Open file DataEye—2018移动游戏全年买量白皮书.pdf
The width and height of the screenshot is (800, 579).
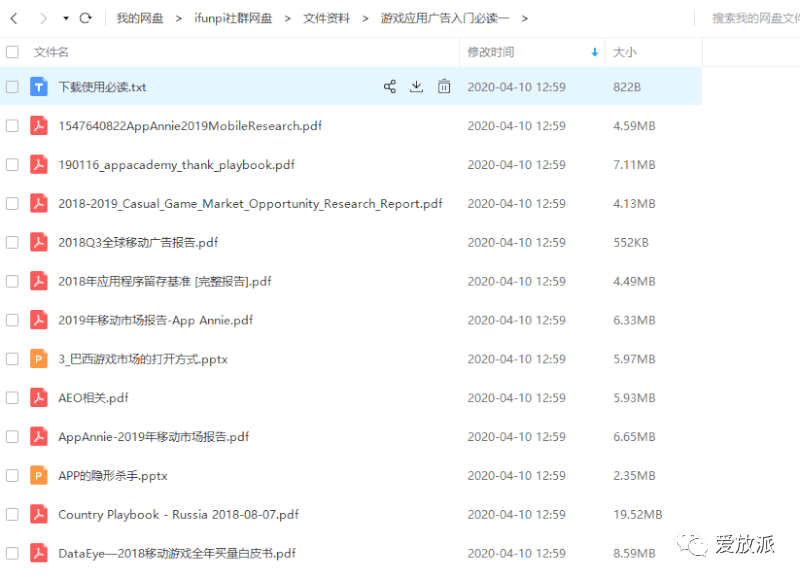[x=177, y=553]
